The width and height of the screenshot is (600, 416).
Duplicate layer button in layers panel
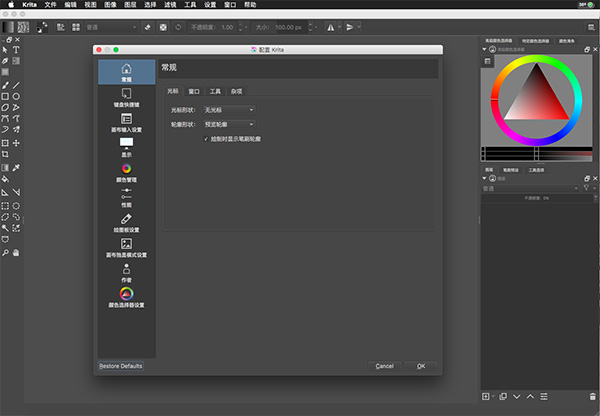[x=503, y=396]
